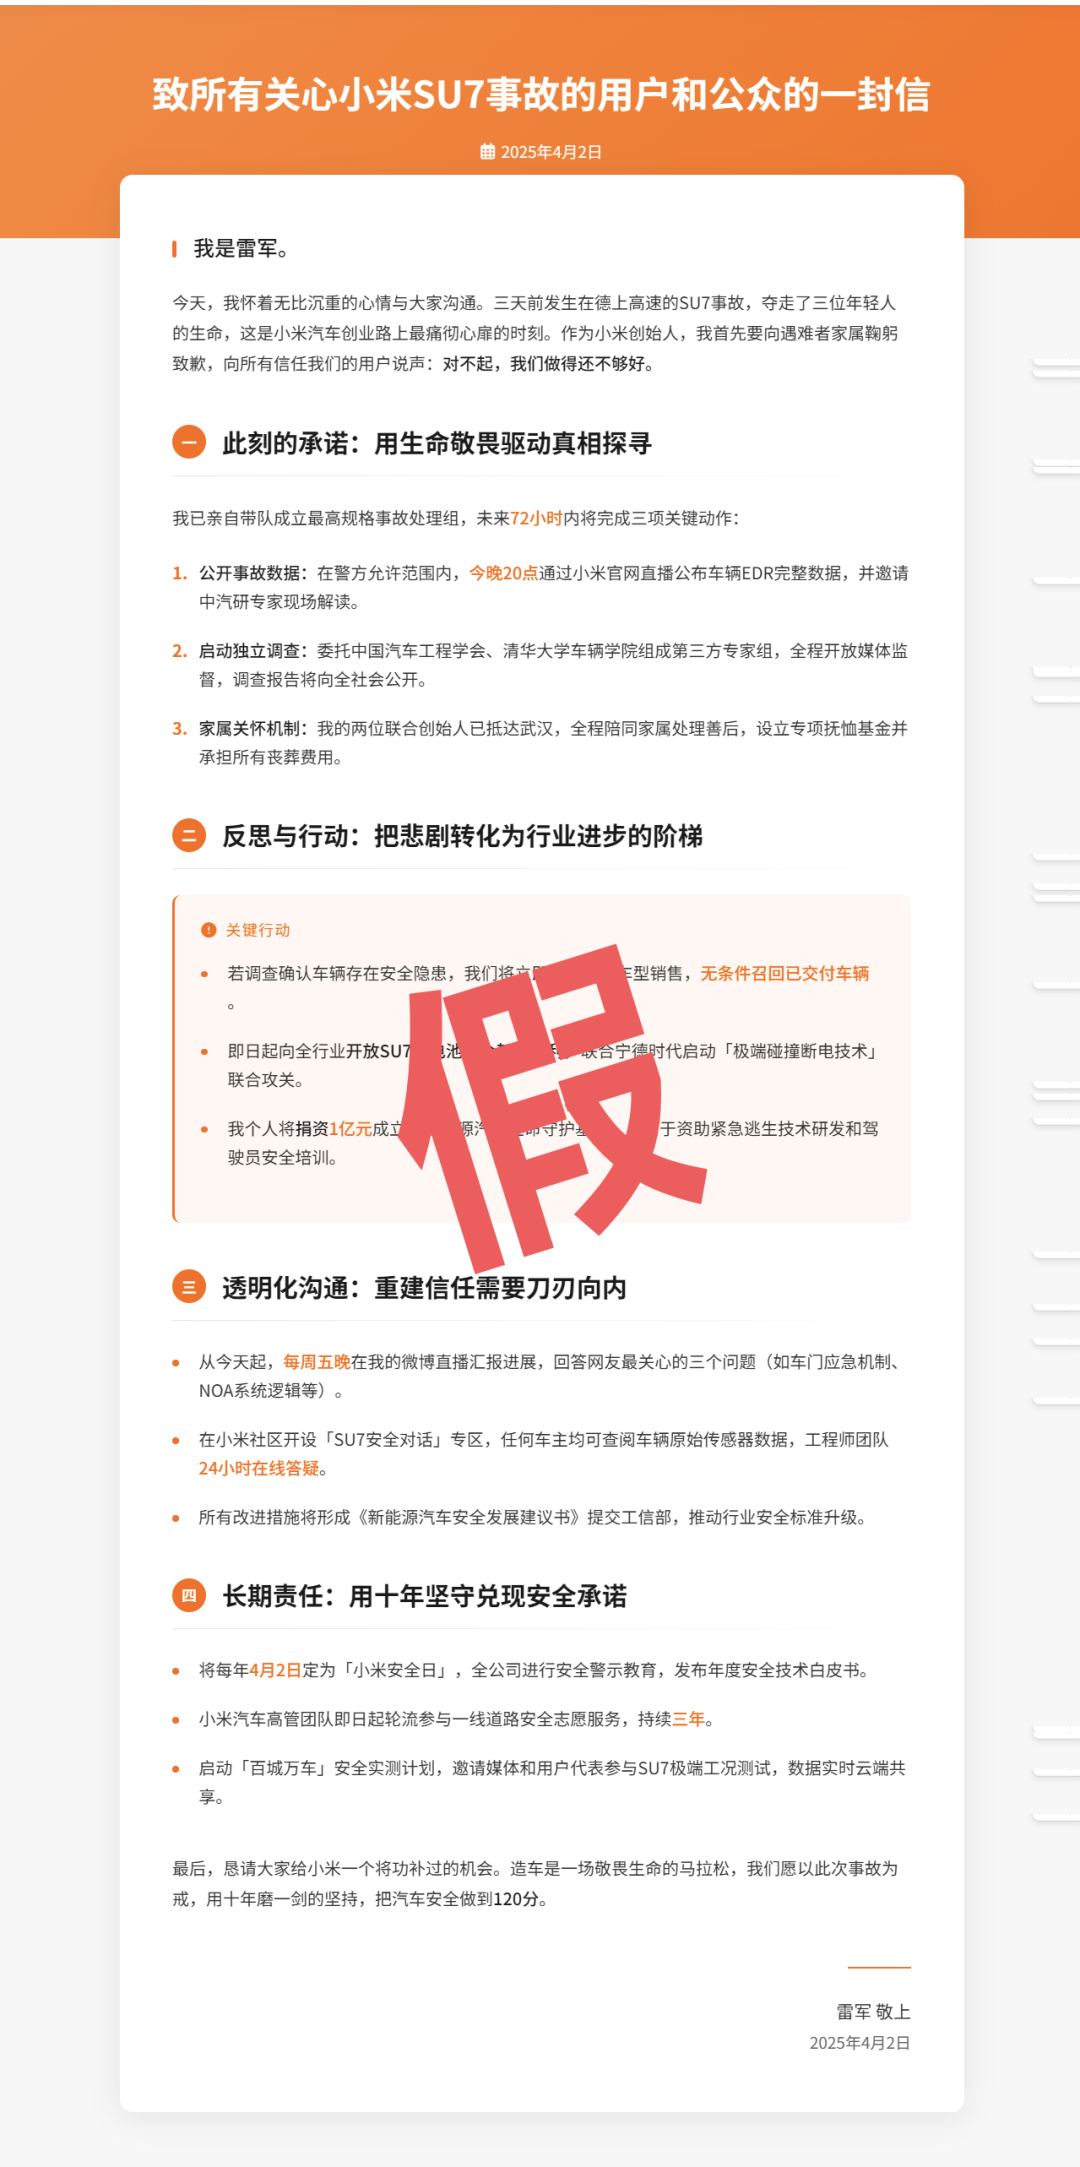1080x2167 pixels.
Task: Click the greeting line 我是雷军。
Action: pyautogui.click(x=242, y=248)
